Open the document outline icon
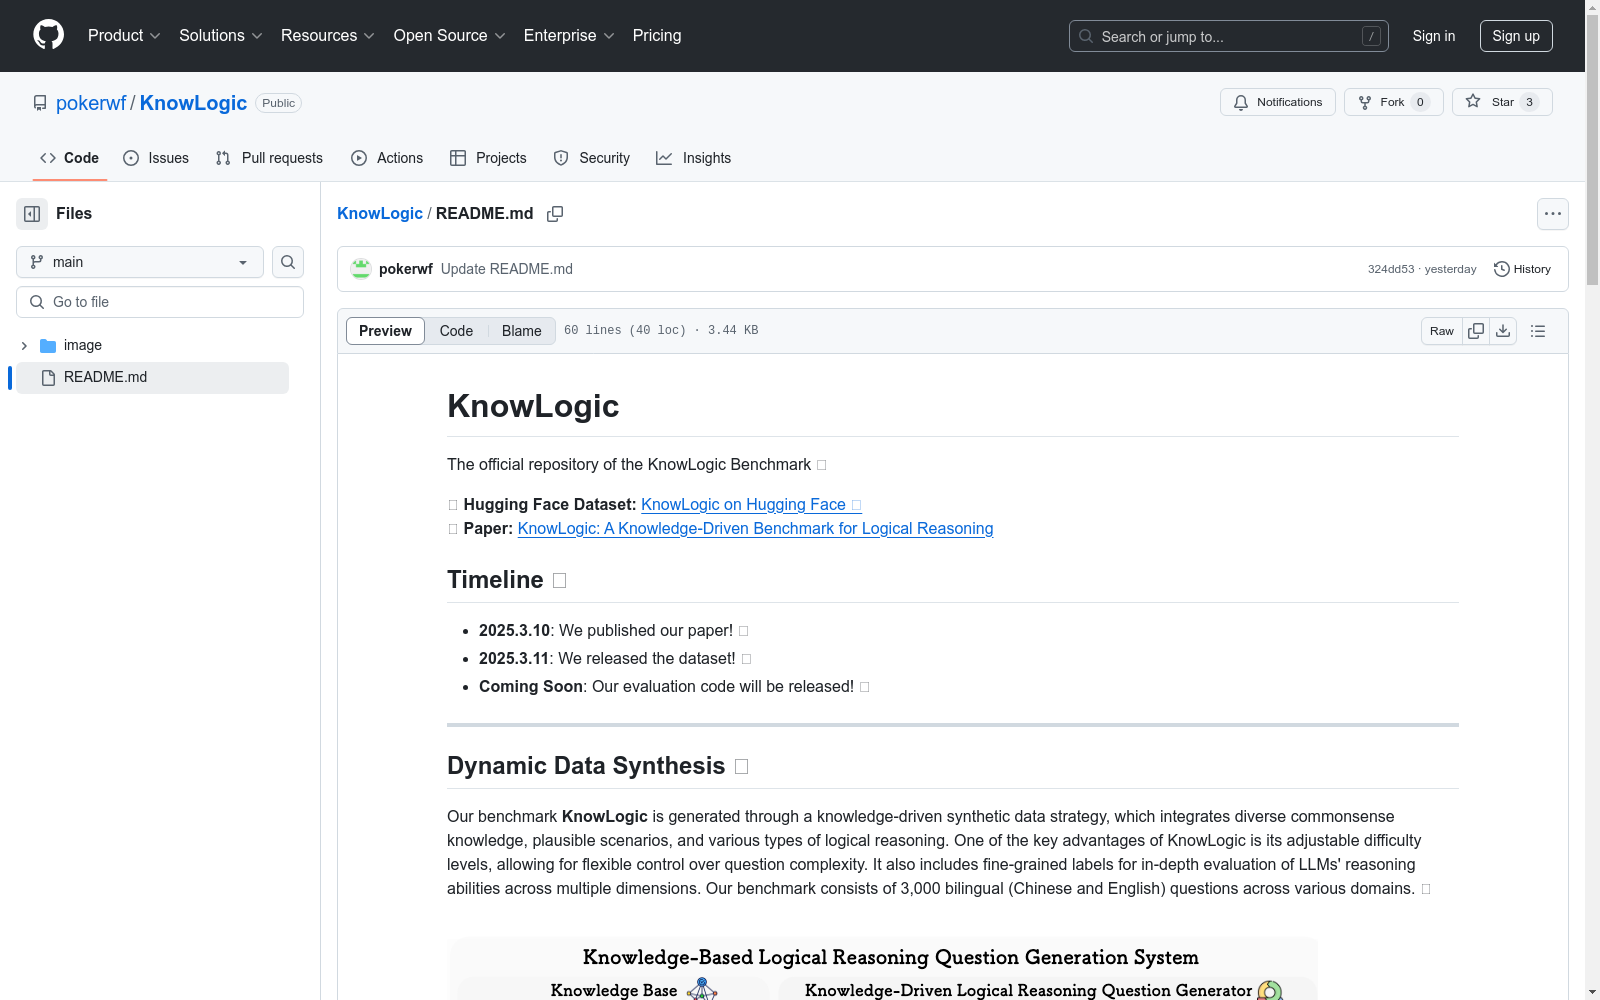1600x1000 pixels. [1538, 331]
